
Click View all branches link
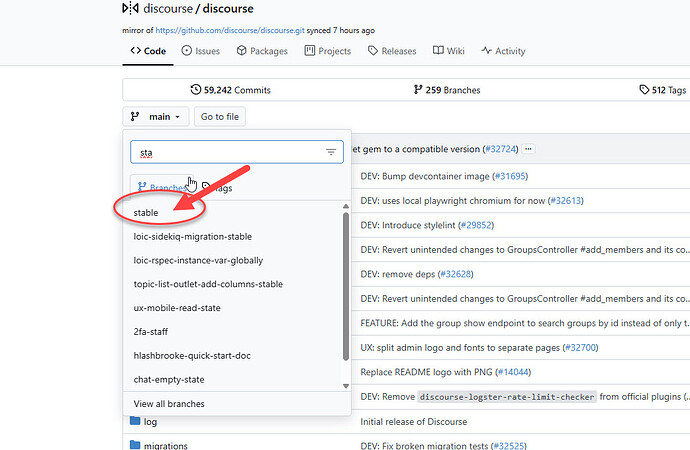click(168, 404)
